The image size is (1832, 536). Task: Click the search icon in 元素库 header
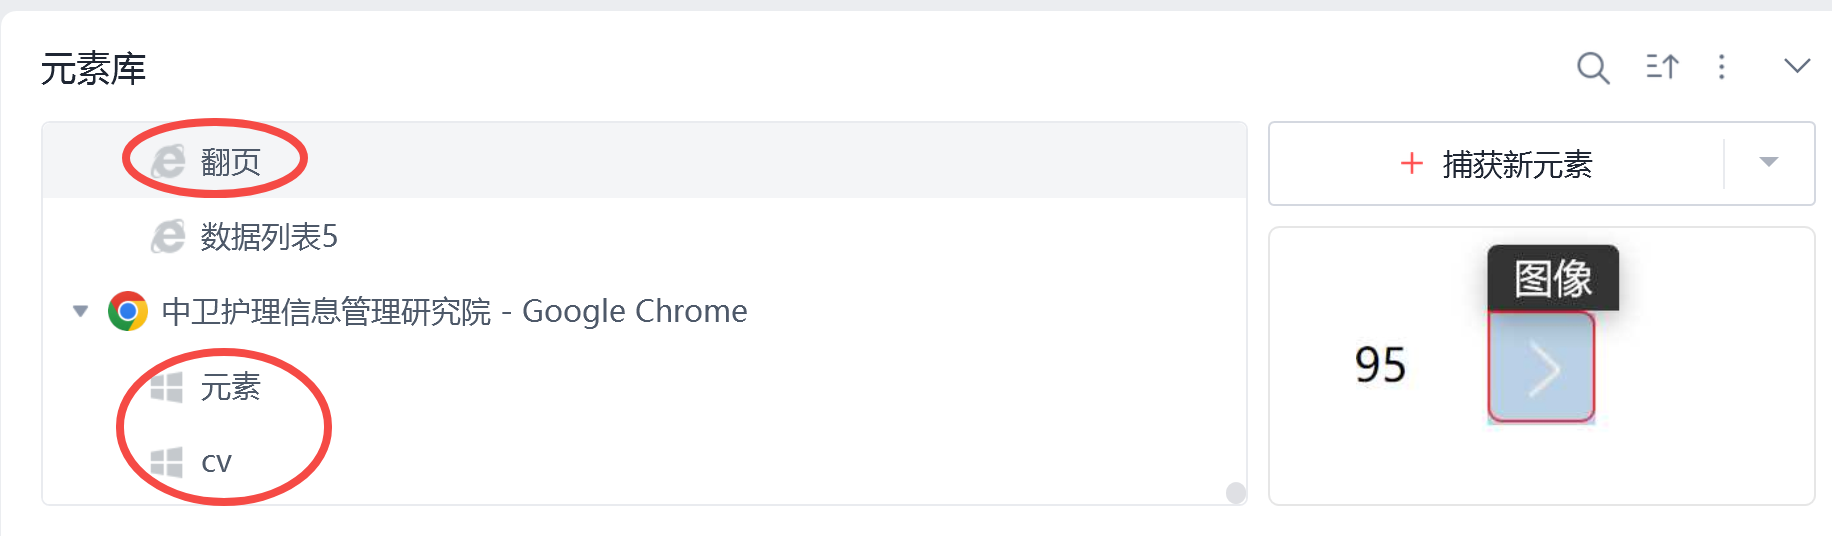(x=1592, y=68)
